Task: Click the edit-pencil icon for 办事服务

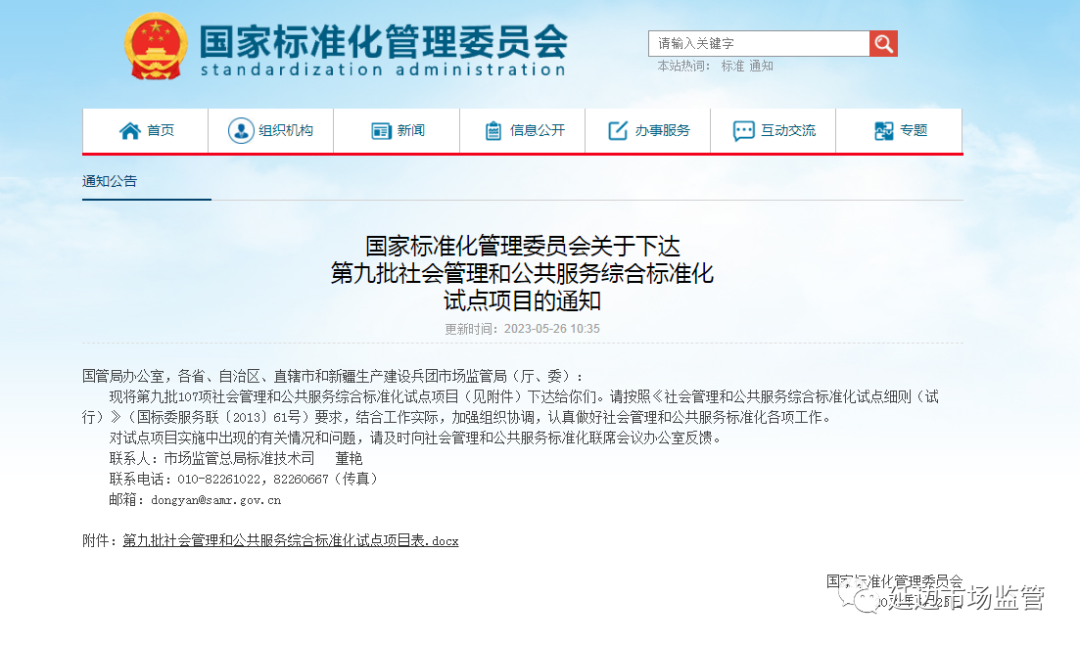Action: click(618, 130)
